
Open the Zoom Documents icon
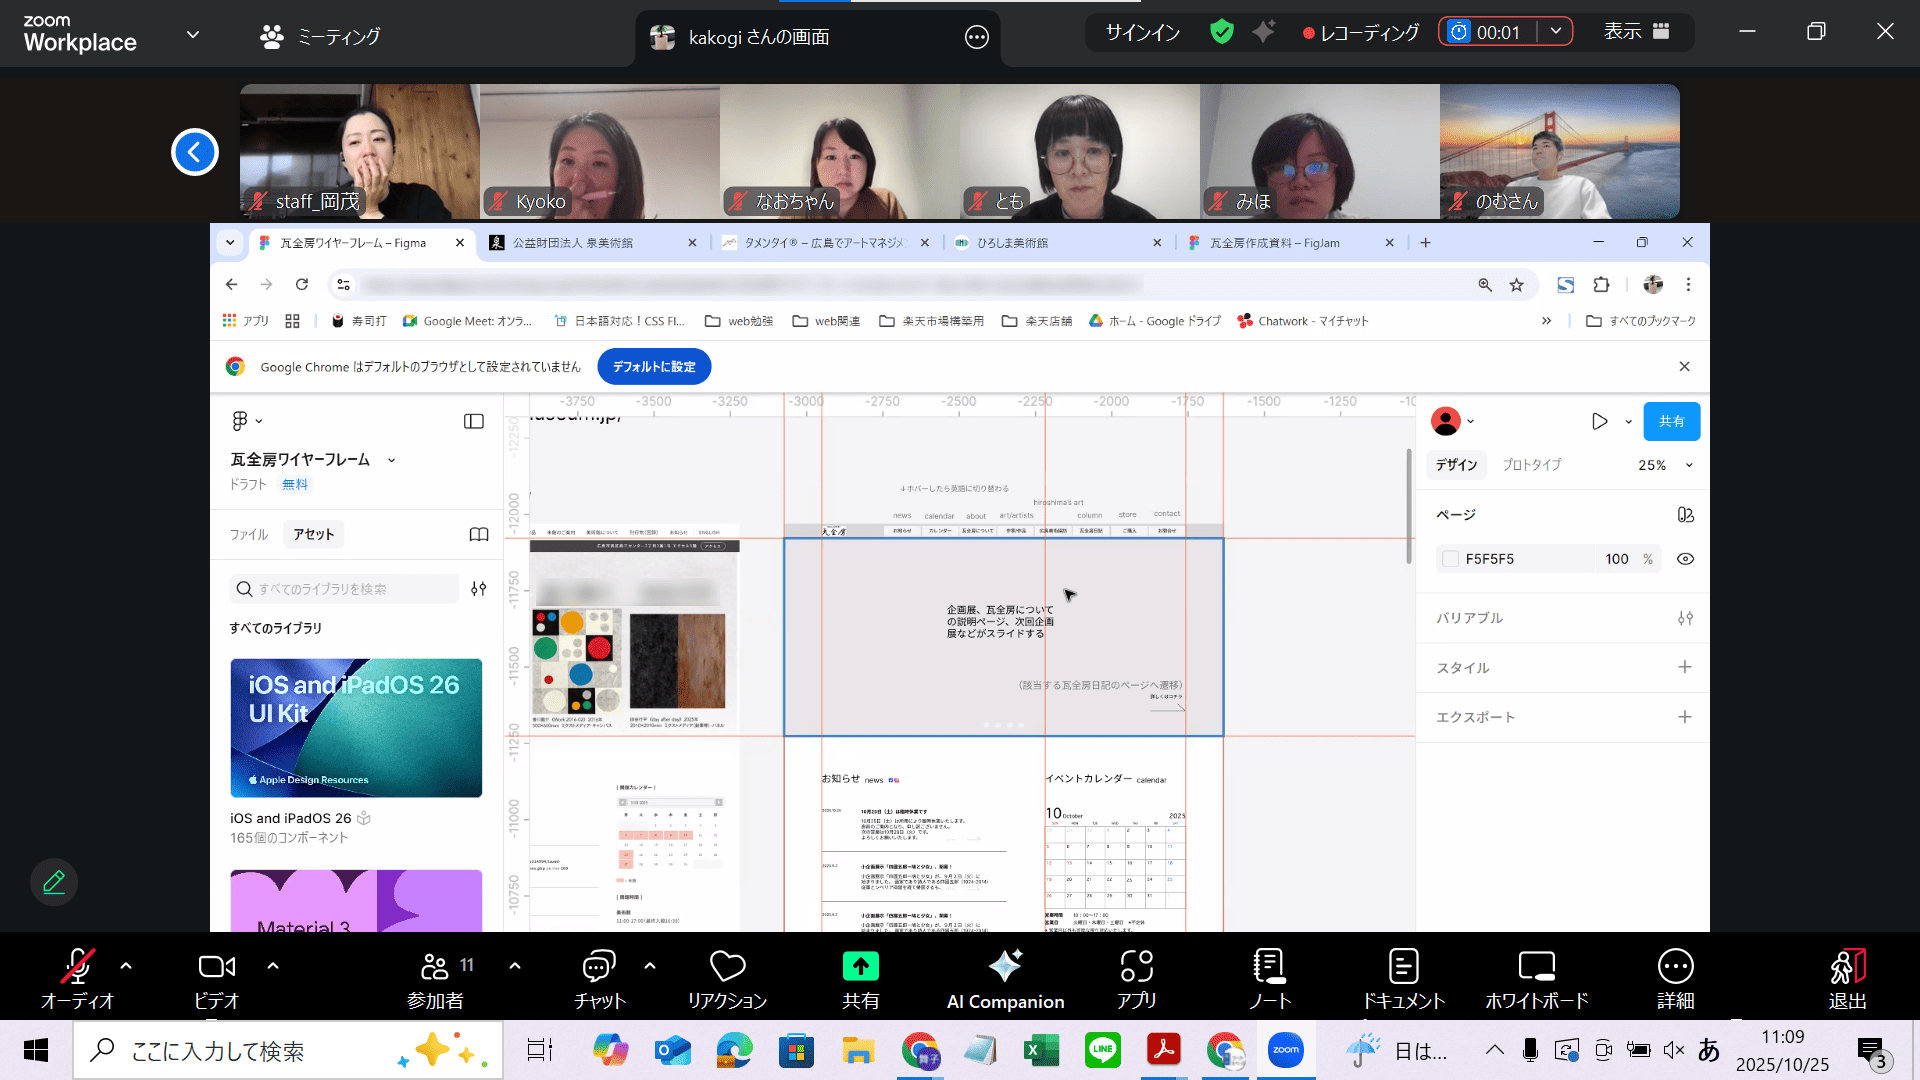(x=1403, y=967)
